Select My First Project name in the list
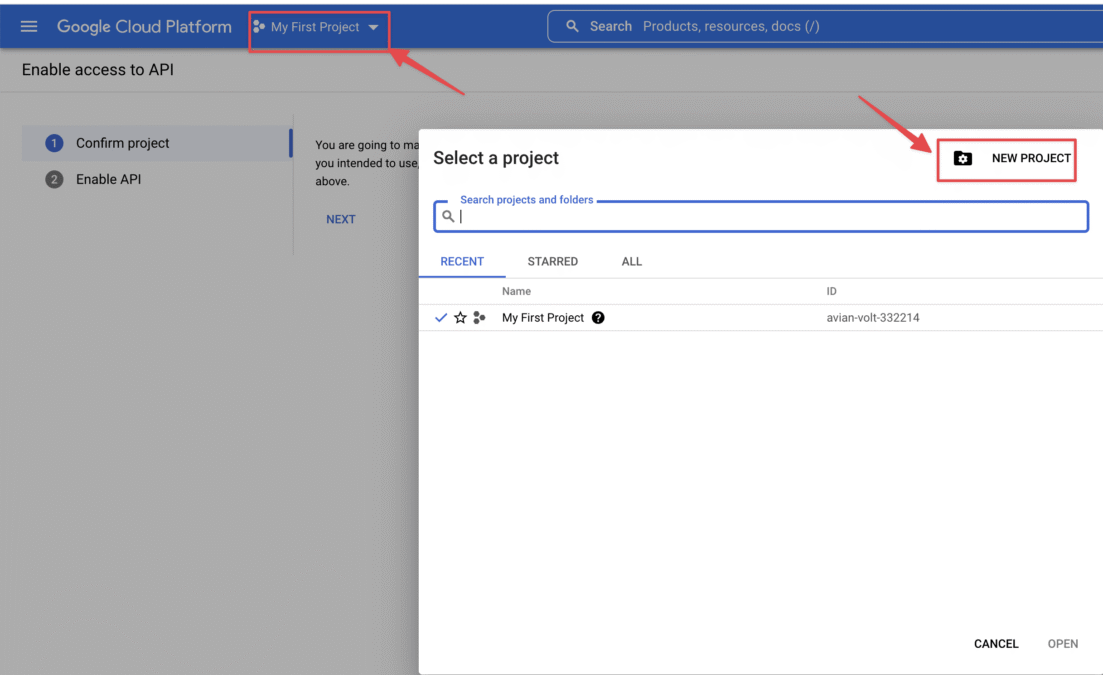1103x675 pixels. [543, 318]
